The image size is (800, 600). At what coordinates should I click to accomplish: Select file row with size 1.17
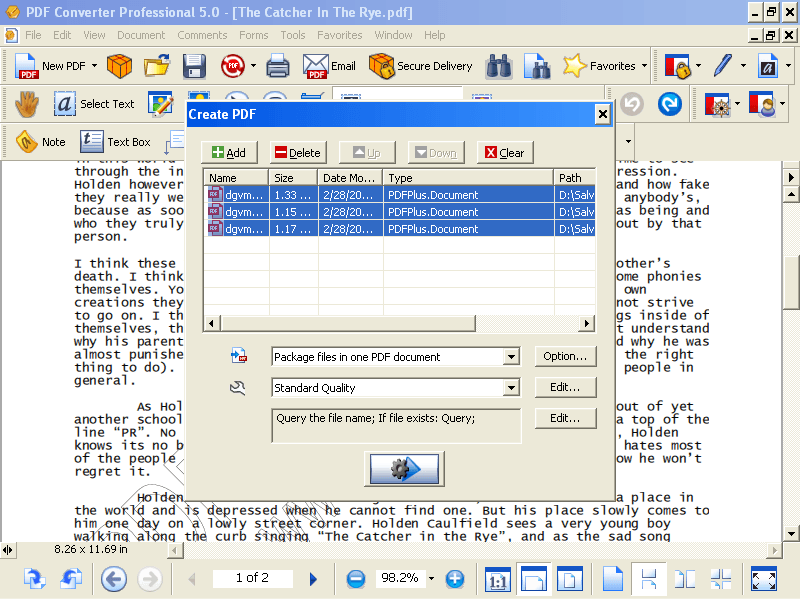pos(399,229)
